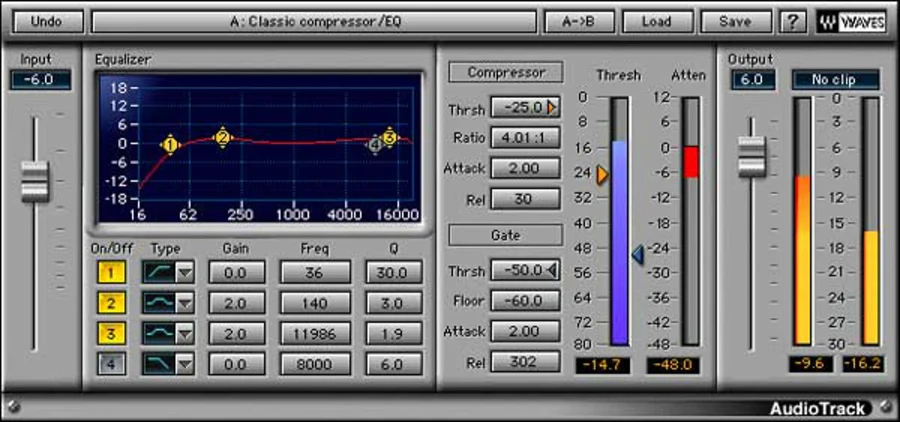
Task: Toggle EQ band 2 on/off
Action: click(x=111, y=303)
